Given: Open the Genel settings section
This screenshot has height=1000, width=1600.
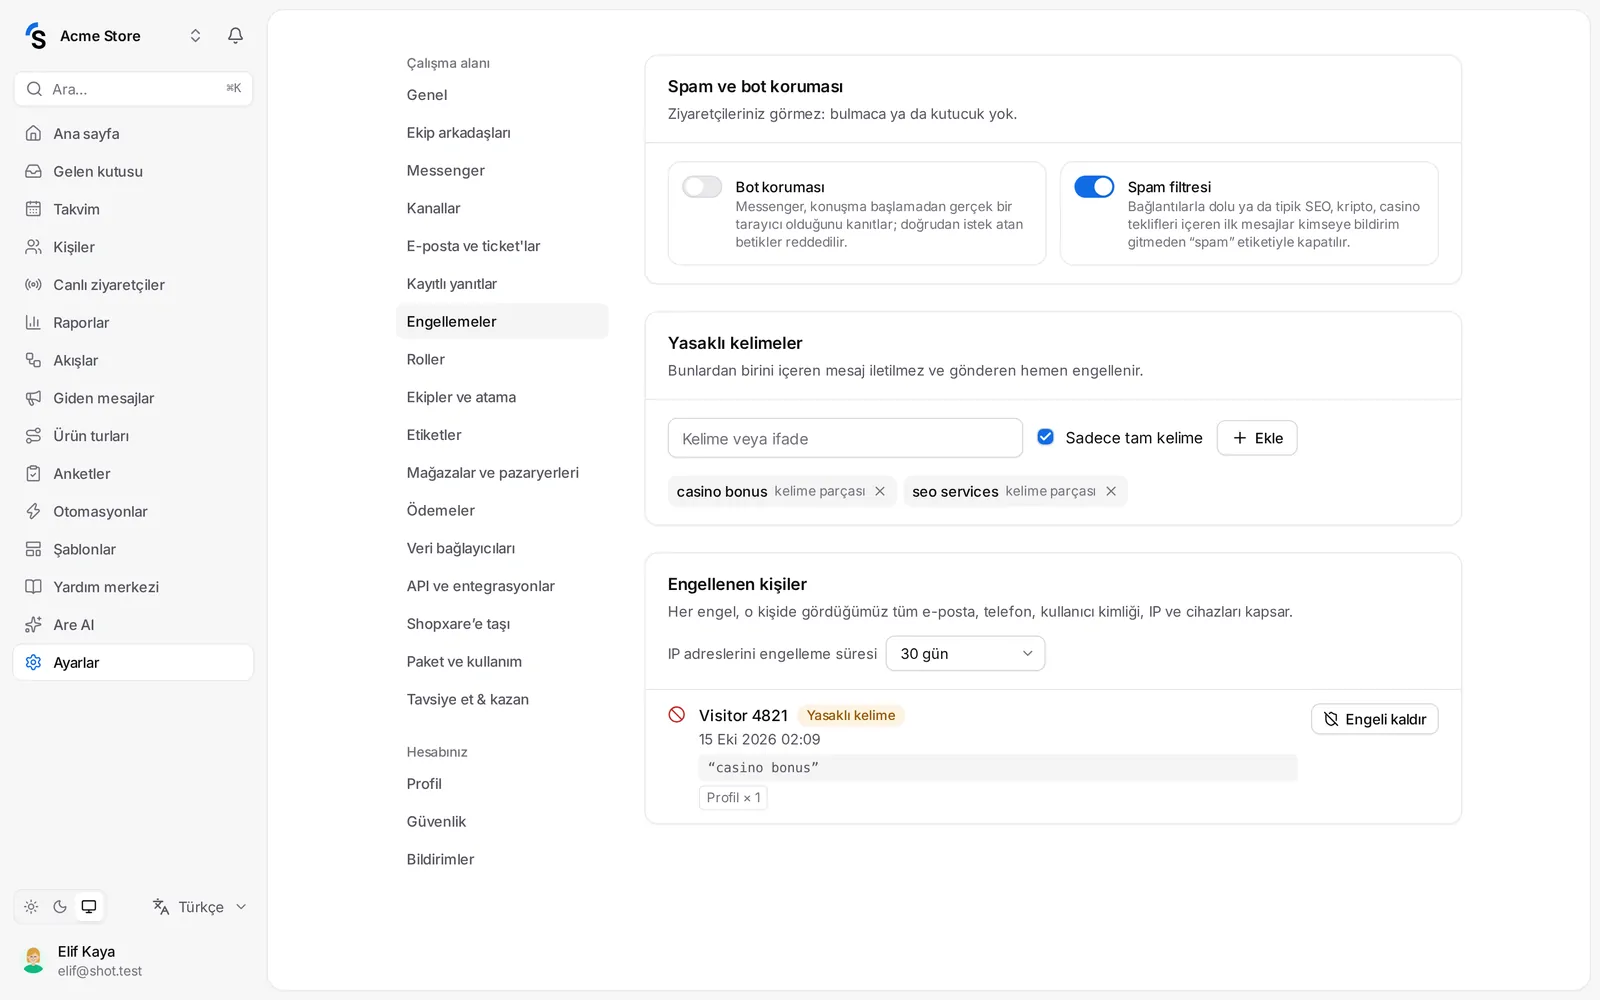Looking at the screenshot, I should [x=502, y=95].
